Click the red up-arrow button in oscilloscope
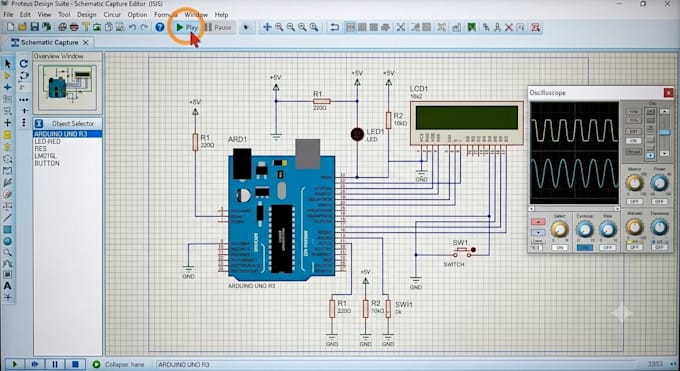This screenshot has width=680, height=371. coord(538,221)
